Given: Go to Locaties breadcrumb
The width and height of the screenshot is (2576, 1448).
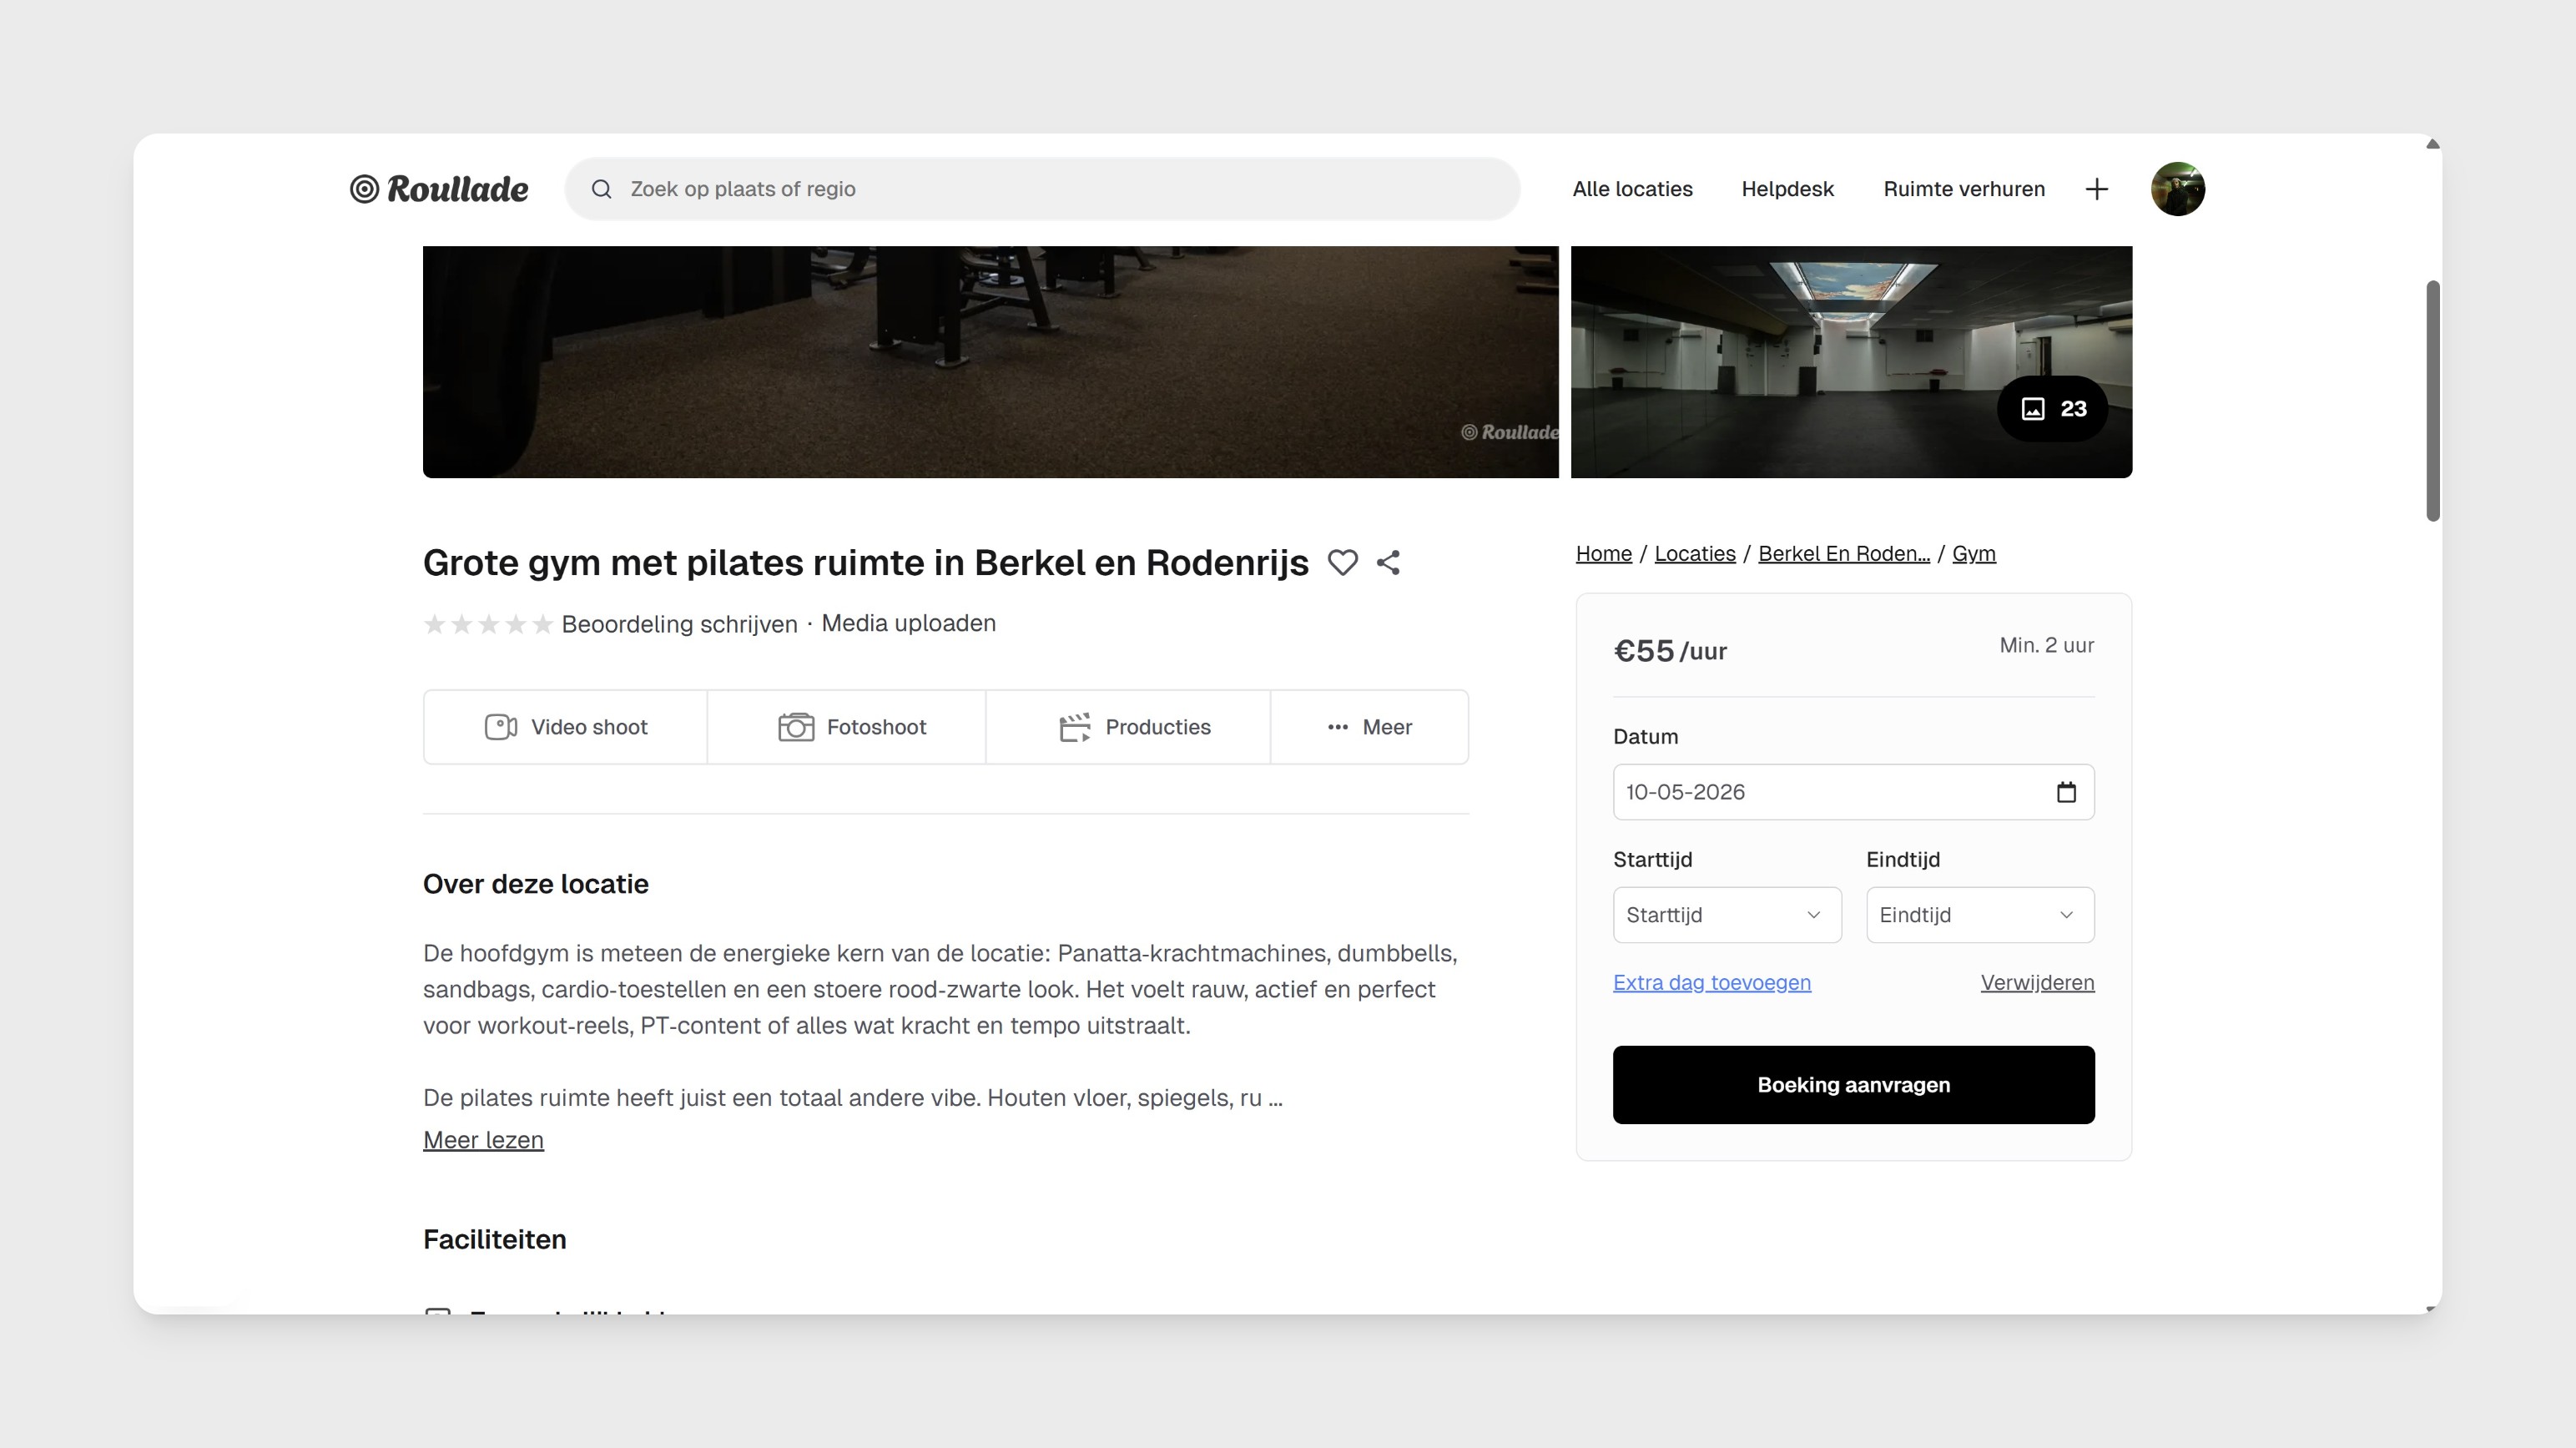Looking at the screenshot, I should coord(1694,554).
